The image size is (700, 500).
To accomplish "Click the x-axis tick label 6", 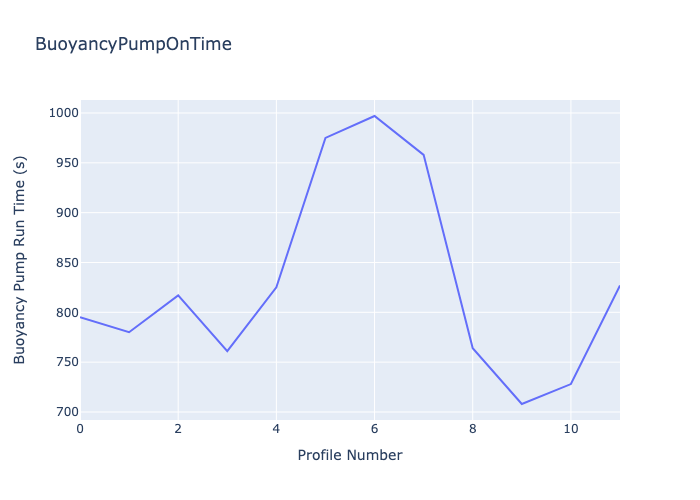I will 375,429.
